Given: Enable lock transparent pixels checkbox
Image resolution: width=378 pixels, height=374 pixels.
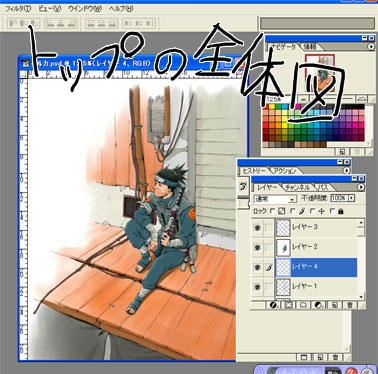Looking at the screenshot, I should (272, 211).
